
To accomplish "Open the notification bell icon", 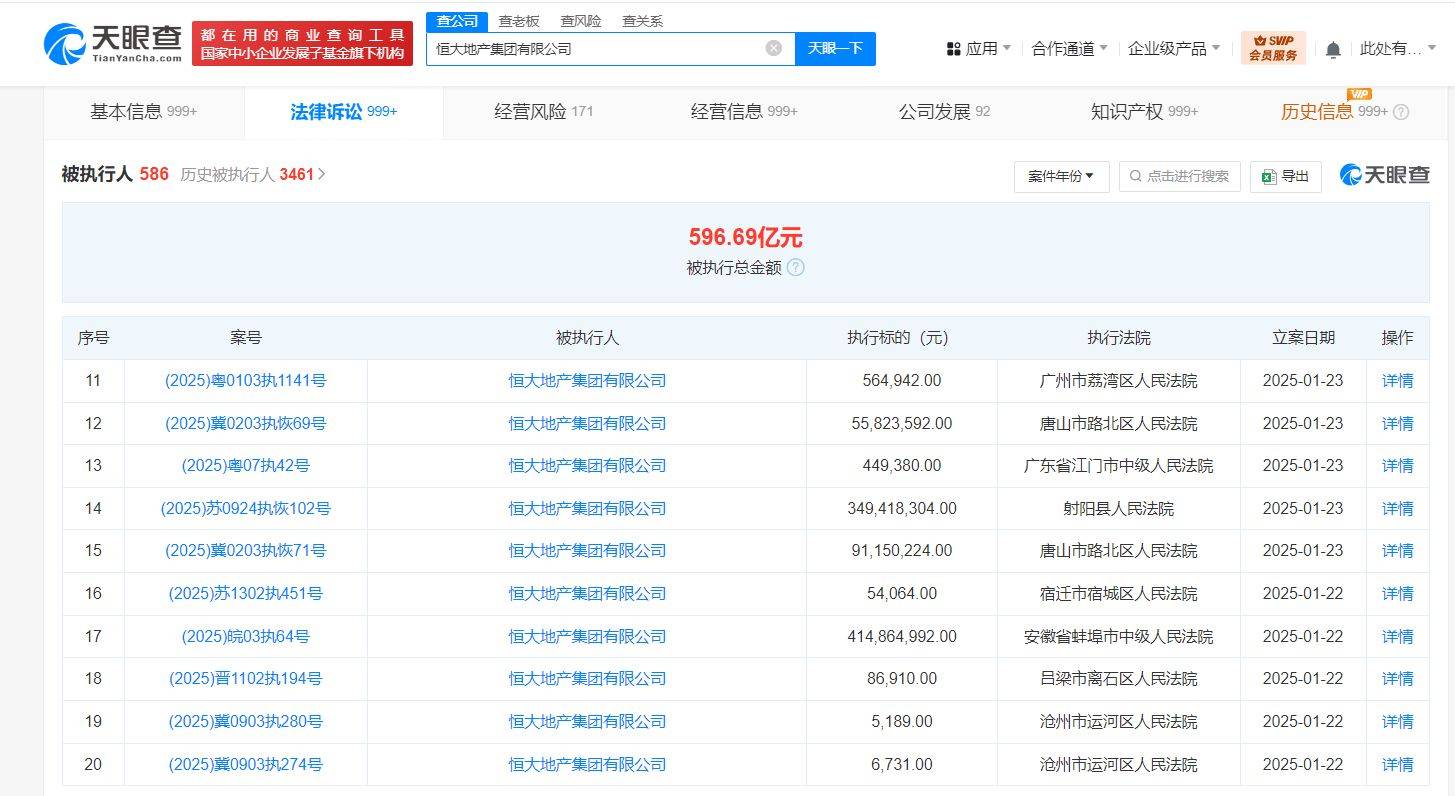I will (1331, 47).
